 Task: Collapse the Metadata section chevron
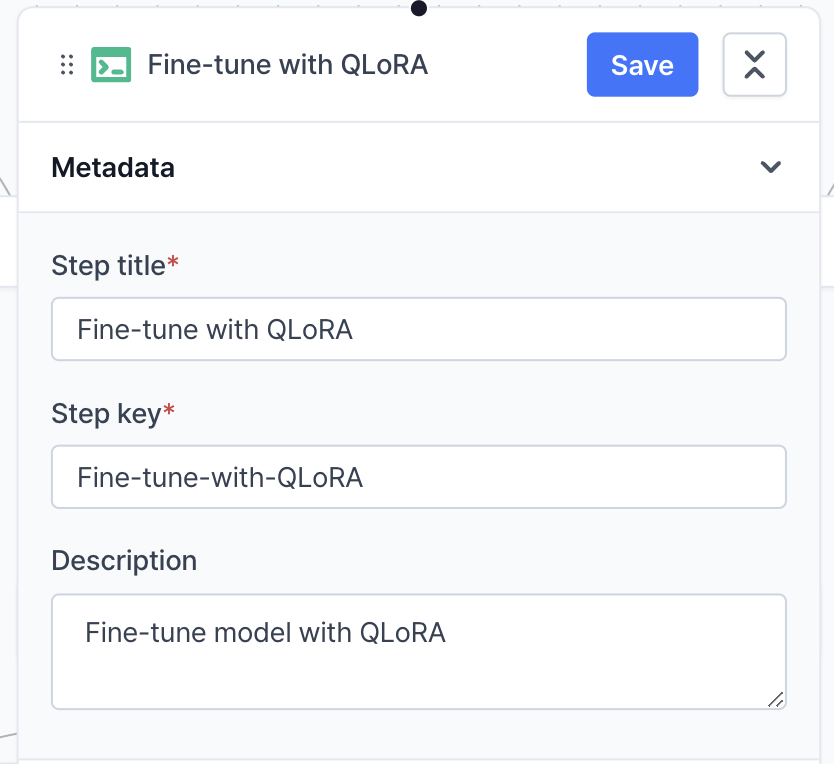pyautogui.click(x=770, y=167)
